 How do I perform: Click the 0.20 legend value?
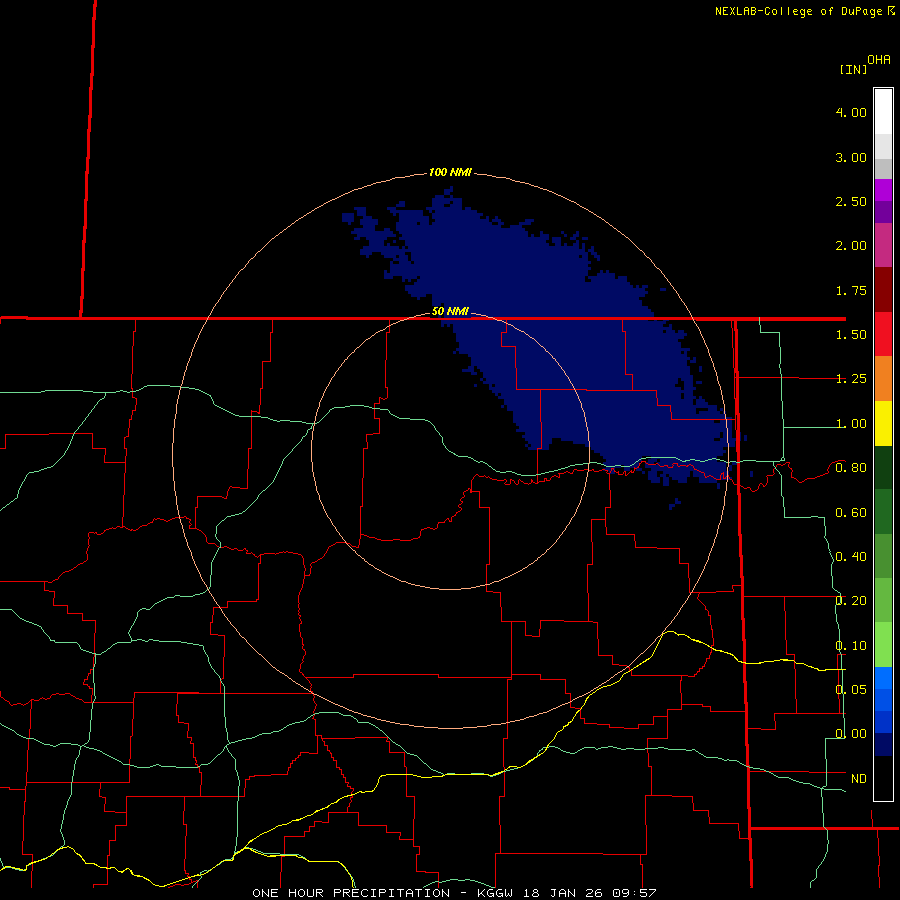851,601
